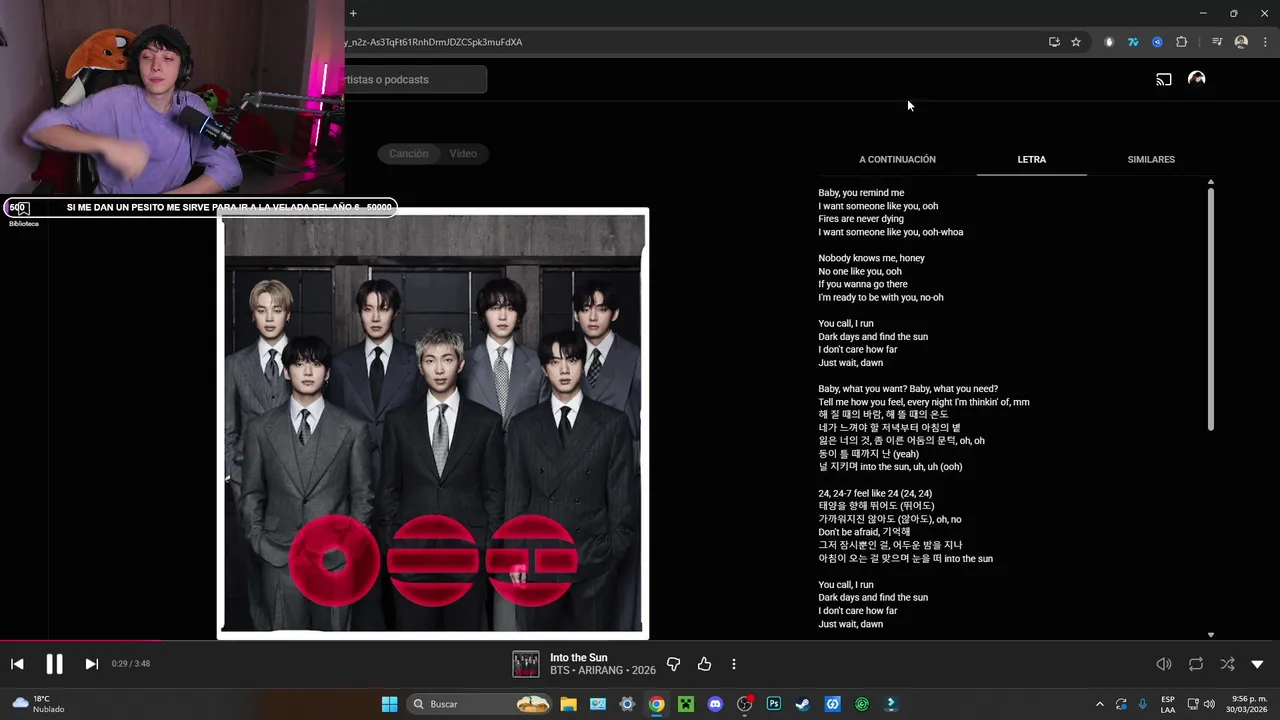Image resolution: width=1280 pixels, height=720 pixels.
Task: Click the lyric "Fires are never dying"
Action: tap(861, 219)
